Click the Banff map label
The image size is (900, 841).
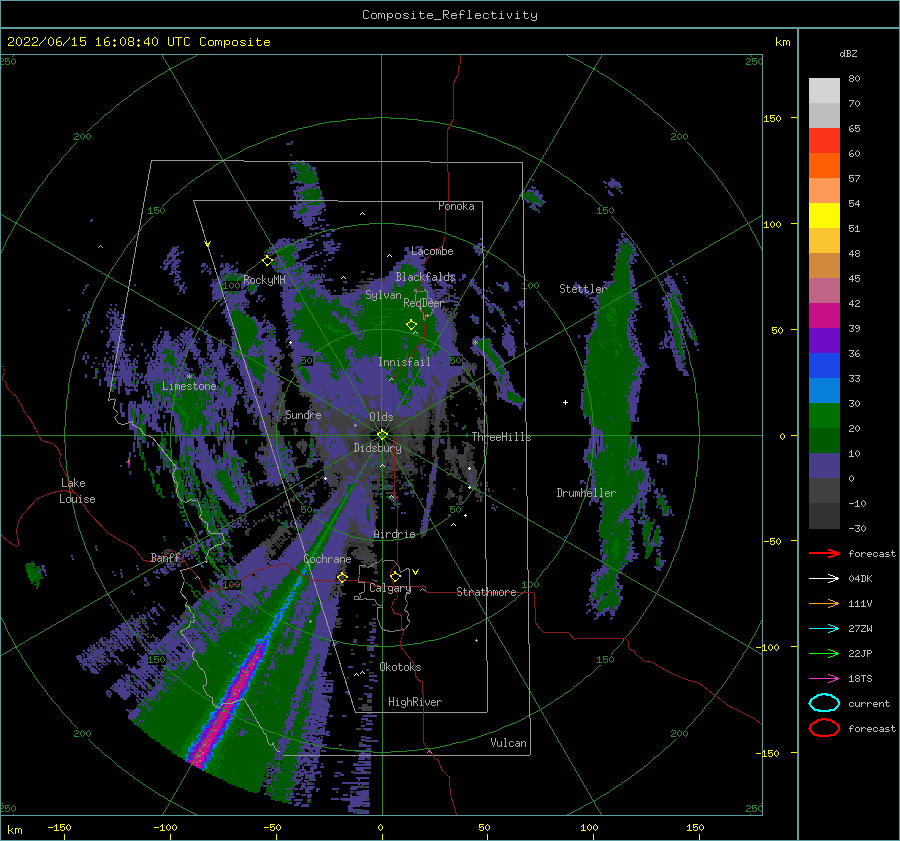coord(165,557)
